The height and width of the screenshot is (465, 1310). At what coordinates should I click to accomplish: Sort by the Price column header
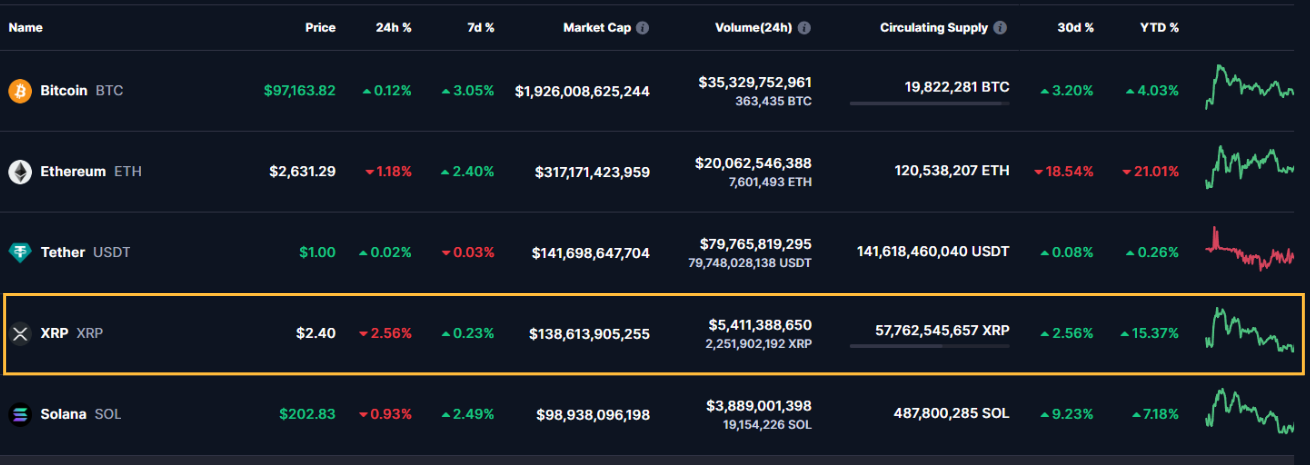[x=320, y=28]
